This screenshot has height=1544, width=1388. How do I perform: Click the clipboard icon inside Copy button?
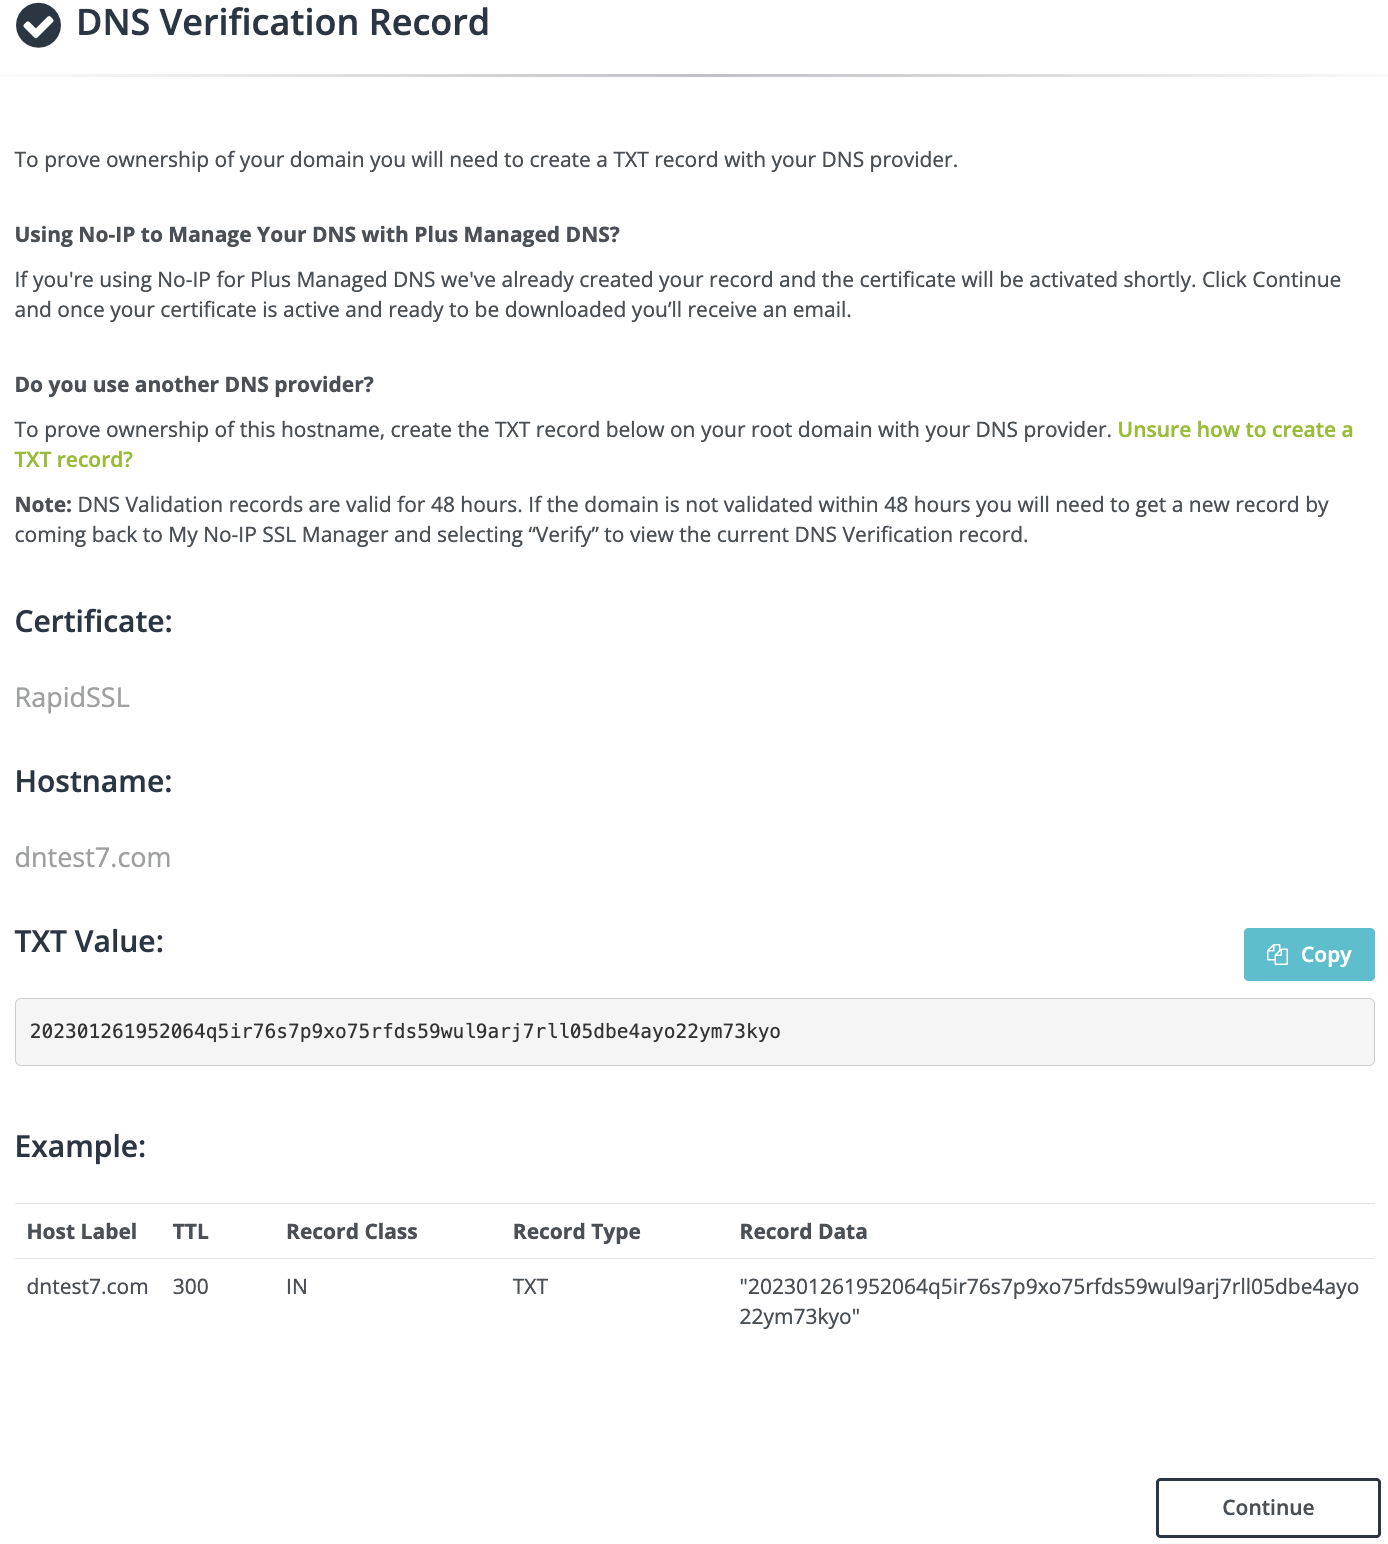[x=1277, y=954]
